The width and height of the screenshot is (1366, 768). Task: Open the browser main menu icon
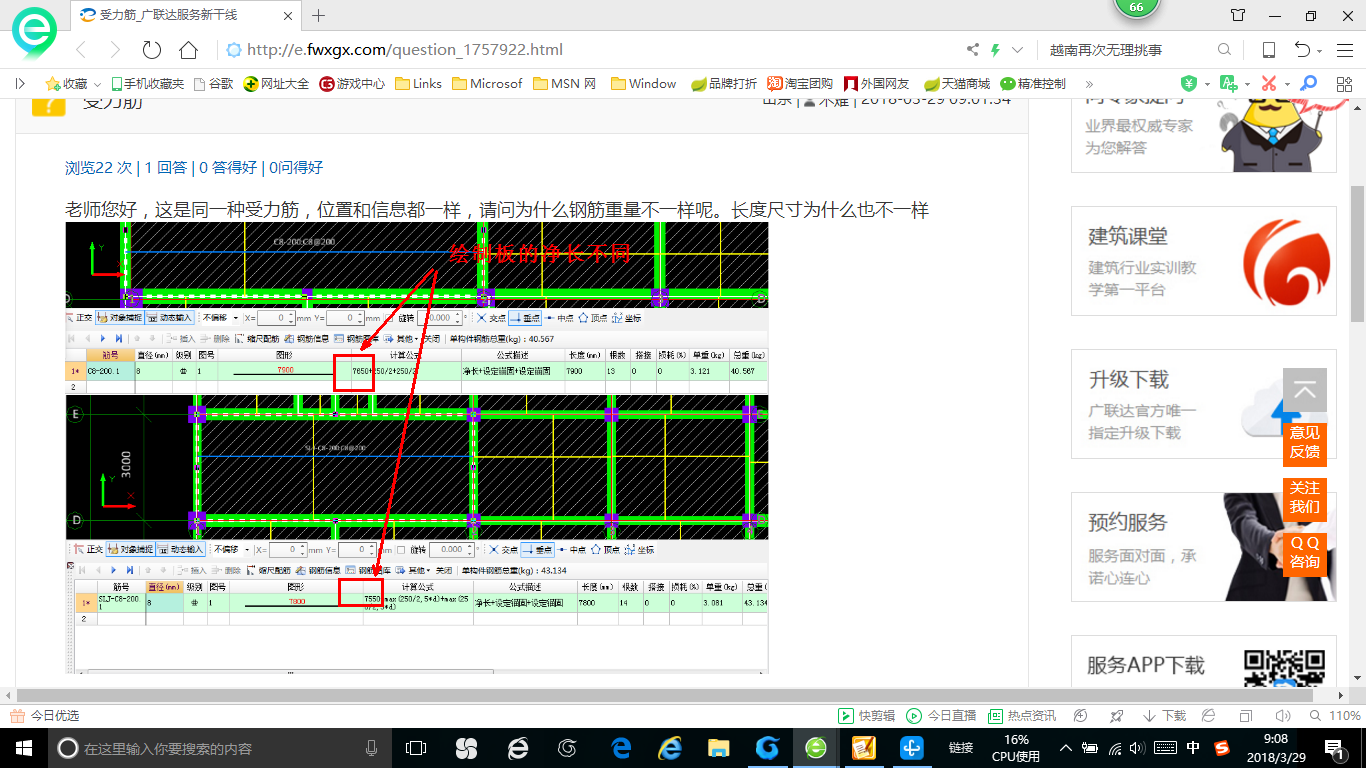[x=1343, y=50]
